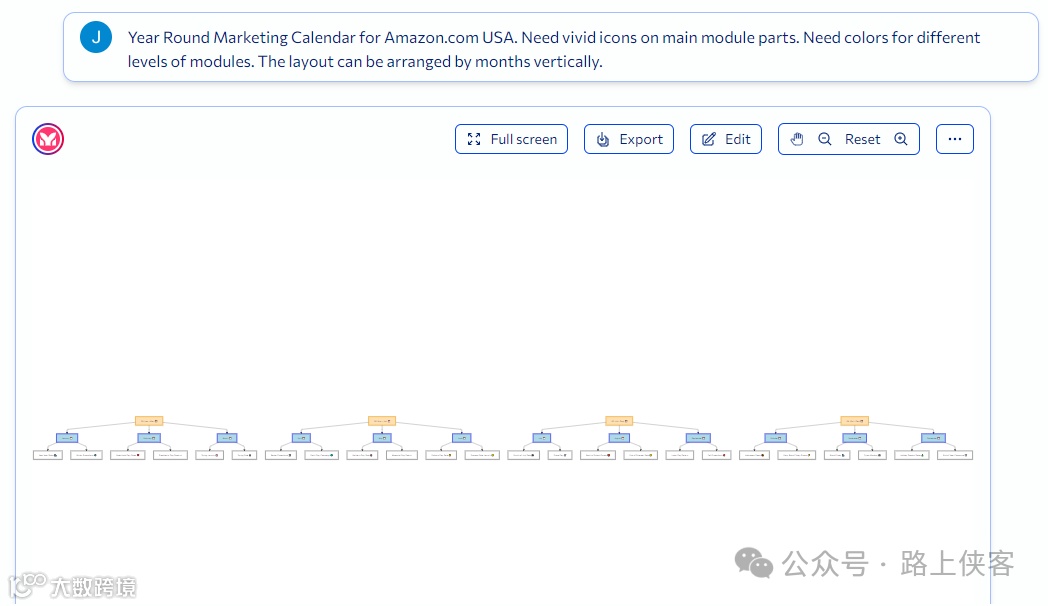Click the blue user avatar "J"
The width and height of the screenshot is (1048, 606).
(96, 38)
